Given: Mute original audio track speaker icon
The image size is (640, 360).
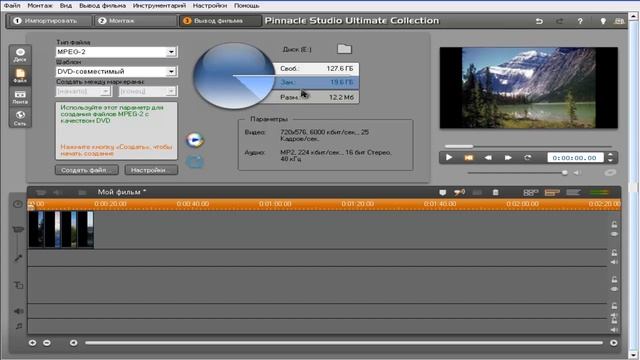Looking at the screenshot, I should click(614, 262).
